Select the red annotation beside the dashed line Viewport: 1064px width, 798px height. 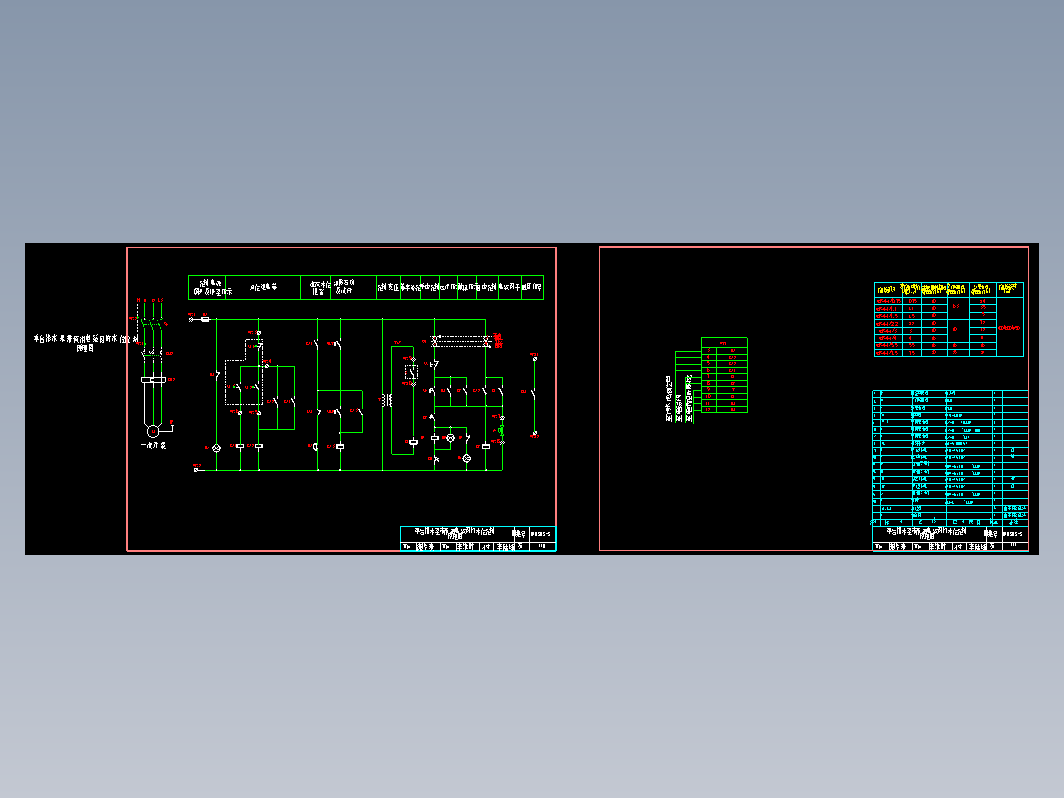[498, 341]
